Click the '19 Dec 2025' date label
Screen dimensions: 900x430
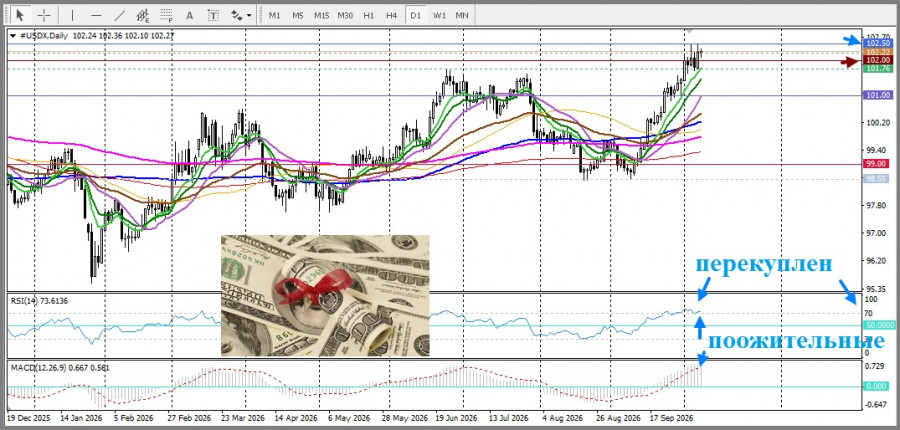pos(28,418)
